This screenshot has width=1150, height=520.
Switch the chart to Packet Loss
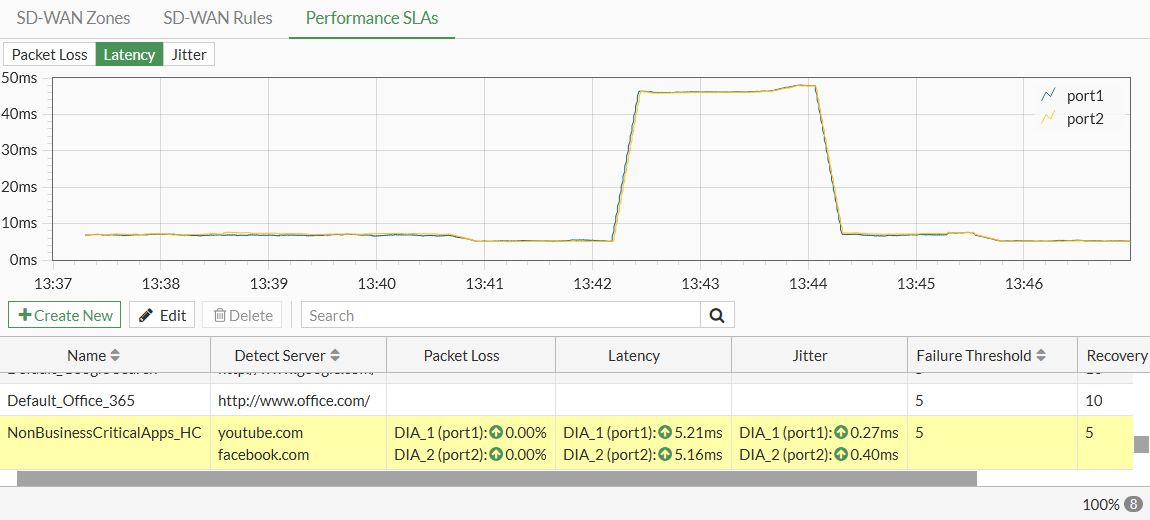(x=50, y=54)
